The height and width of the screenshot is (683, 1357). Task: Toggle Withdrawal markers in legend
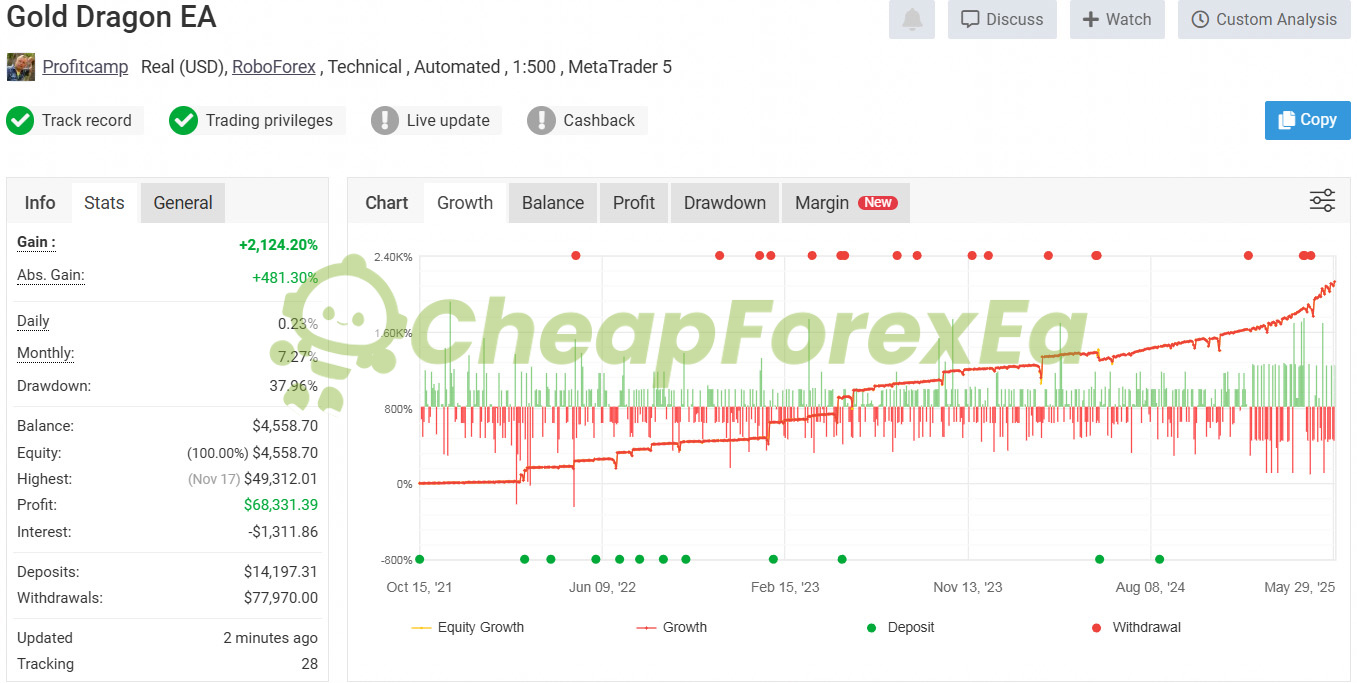click(x=1135, y=627)
